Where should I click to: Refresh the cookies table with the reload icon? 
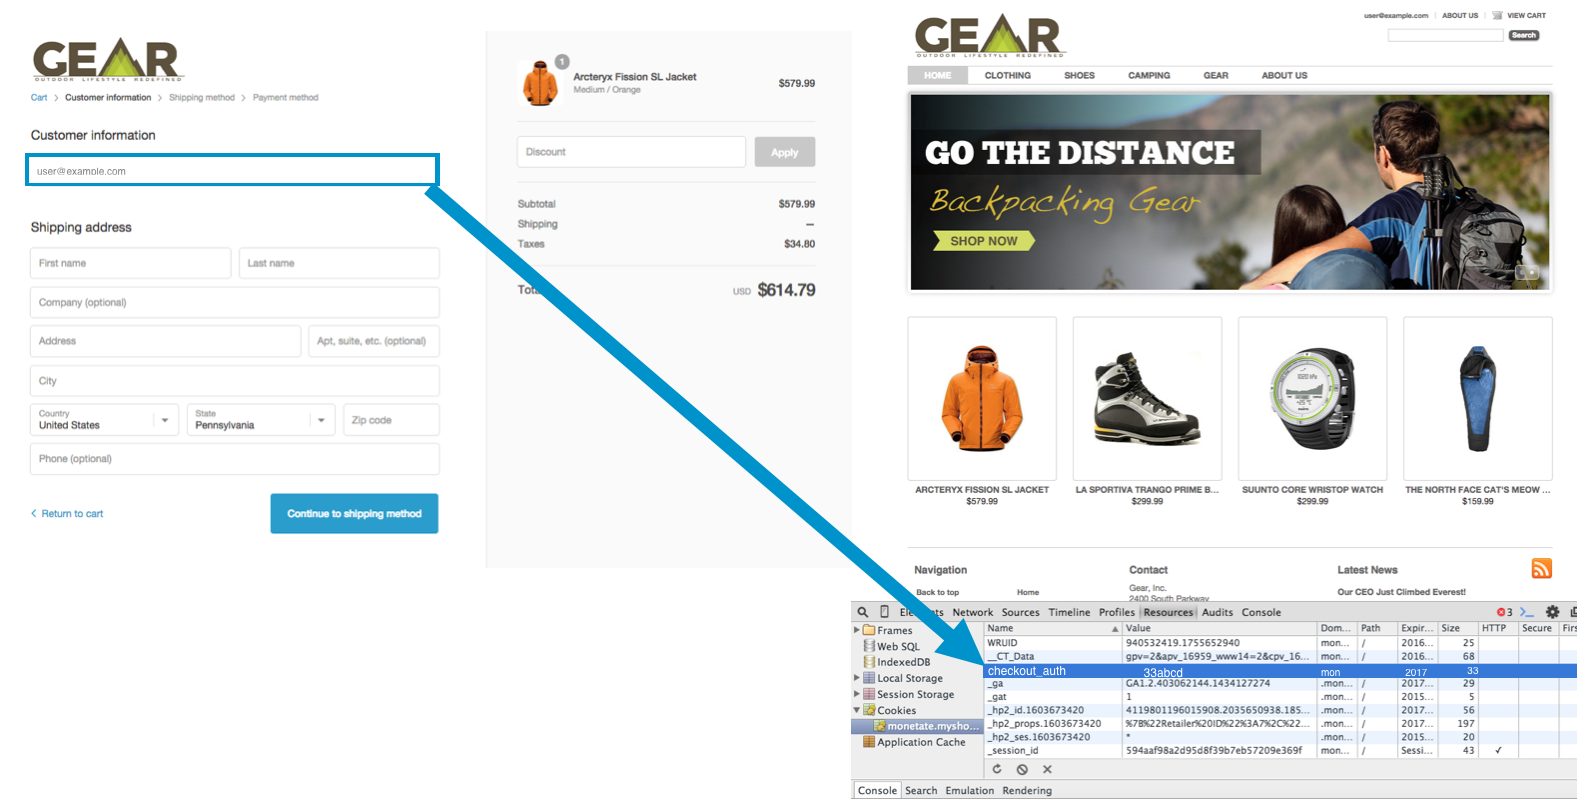tap(997, 769)
